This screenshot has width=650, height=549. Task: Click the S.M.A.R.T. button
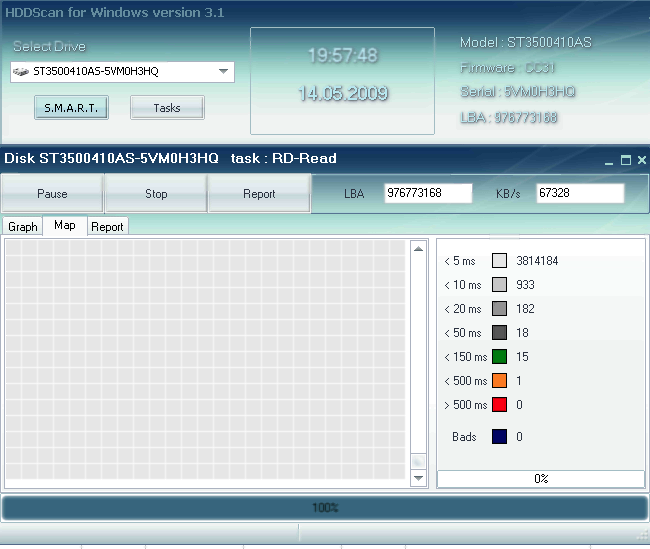71,108
